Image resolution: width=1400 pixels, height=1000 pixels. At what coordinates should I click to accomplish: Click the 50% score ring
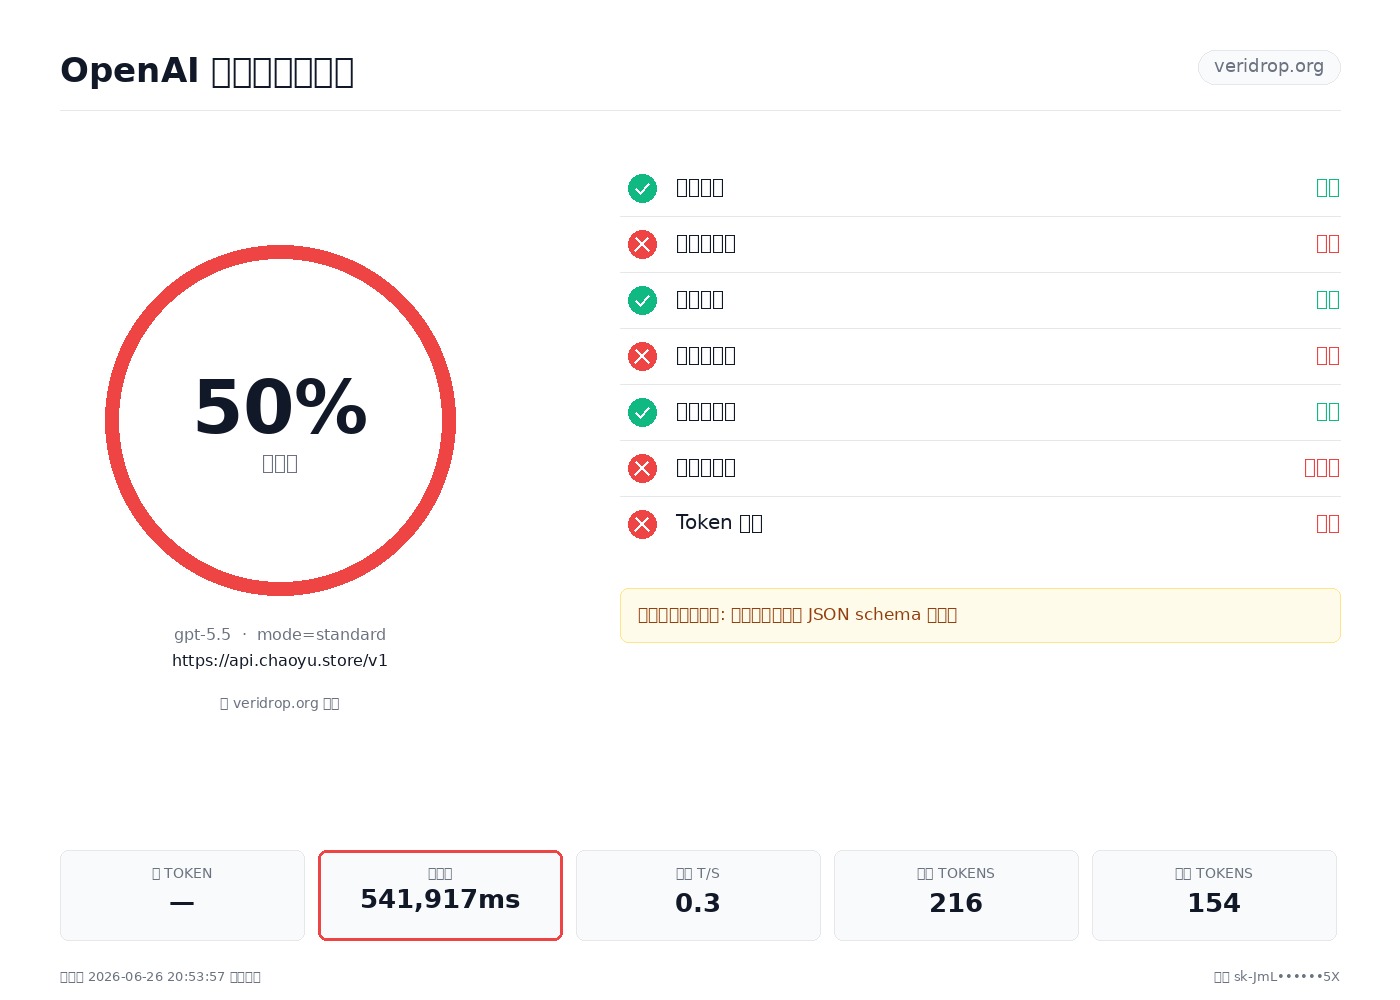pyautogui.click(x=280, y=420)
